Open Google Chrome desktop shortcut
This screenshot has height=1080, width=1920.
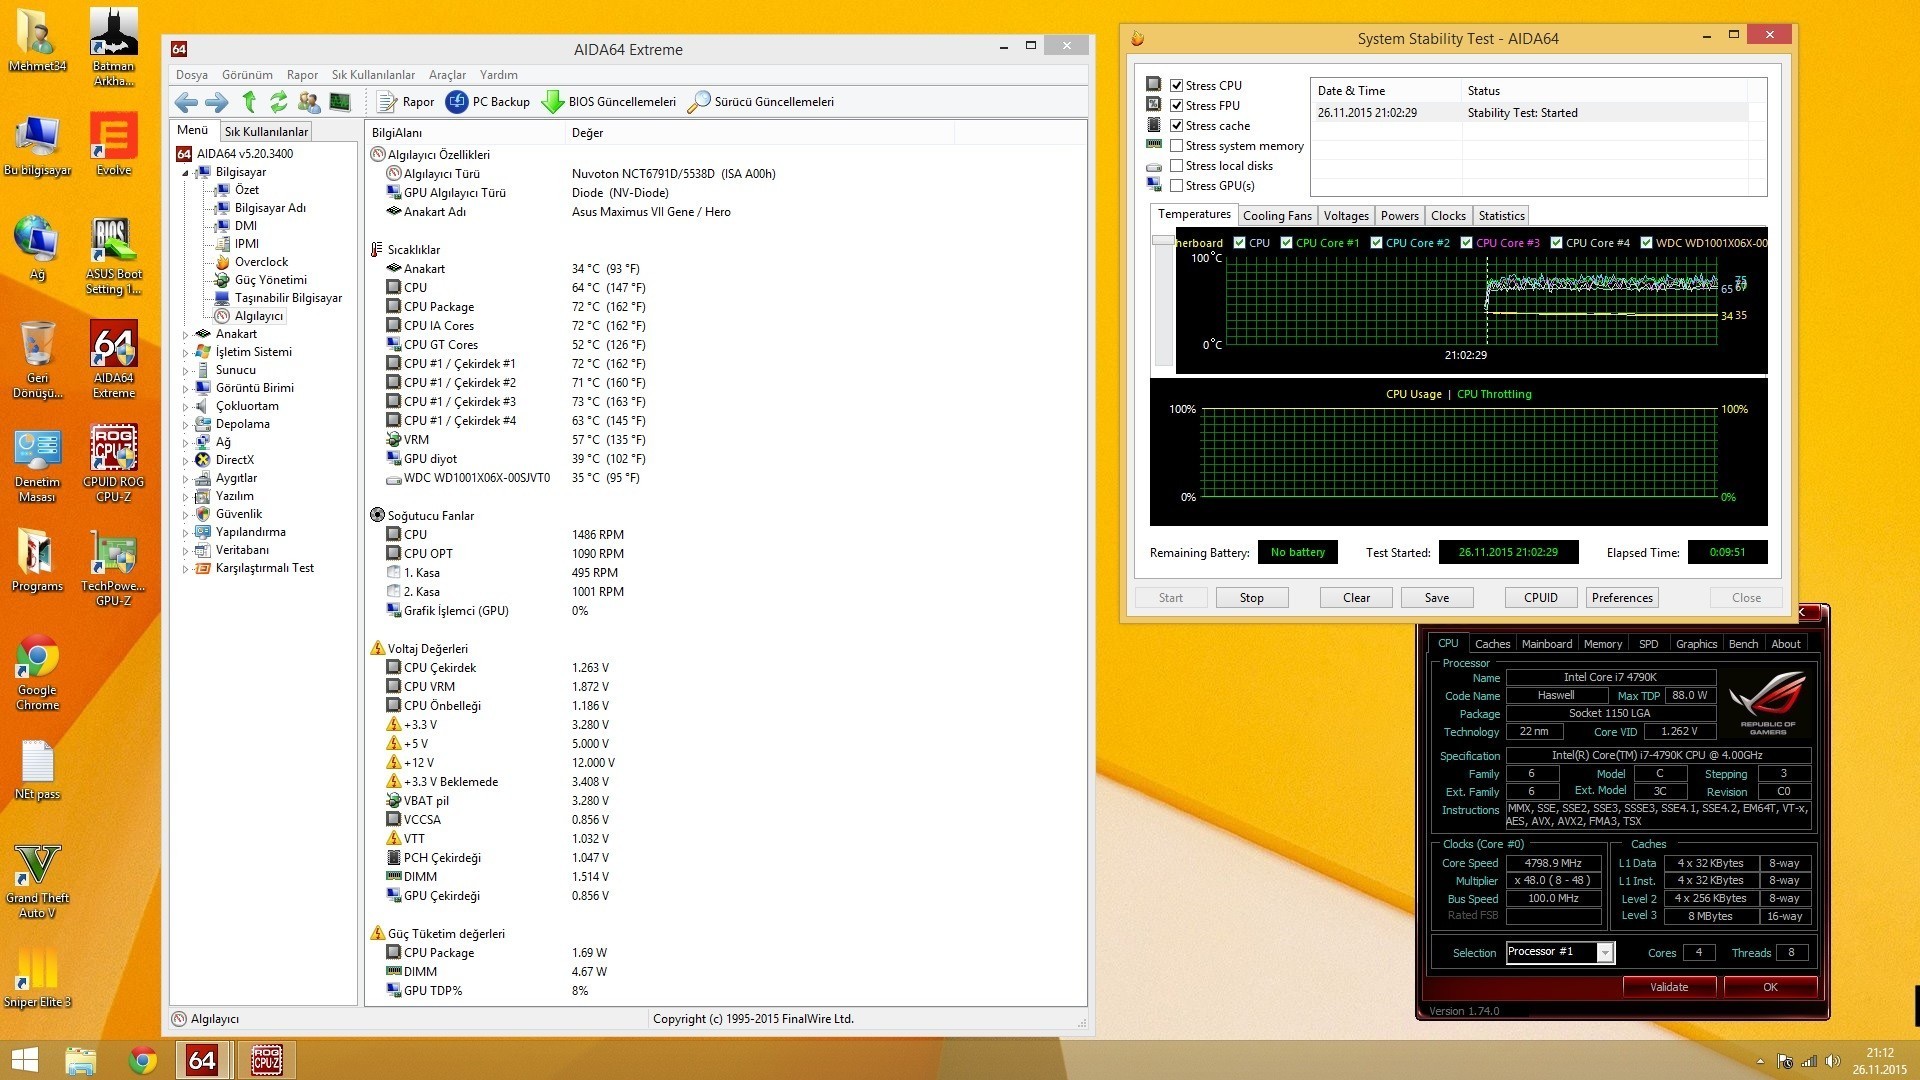tap(38, 672)
